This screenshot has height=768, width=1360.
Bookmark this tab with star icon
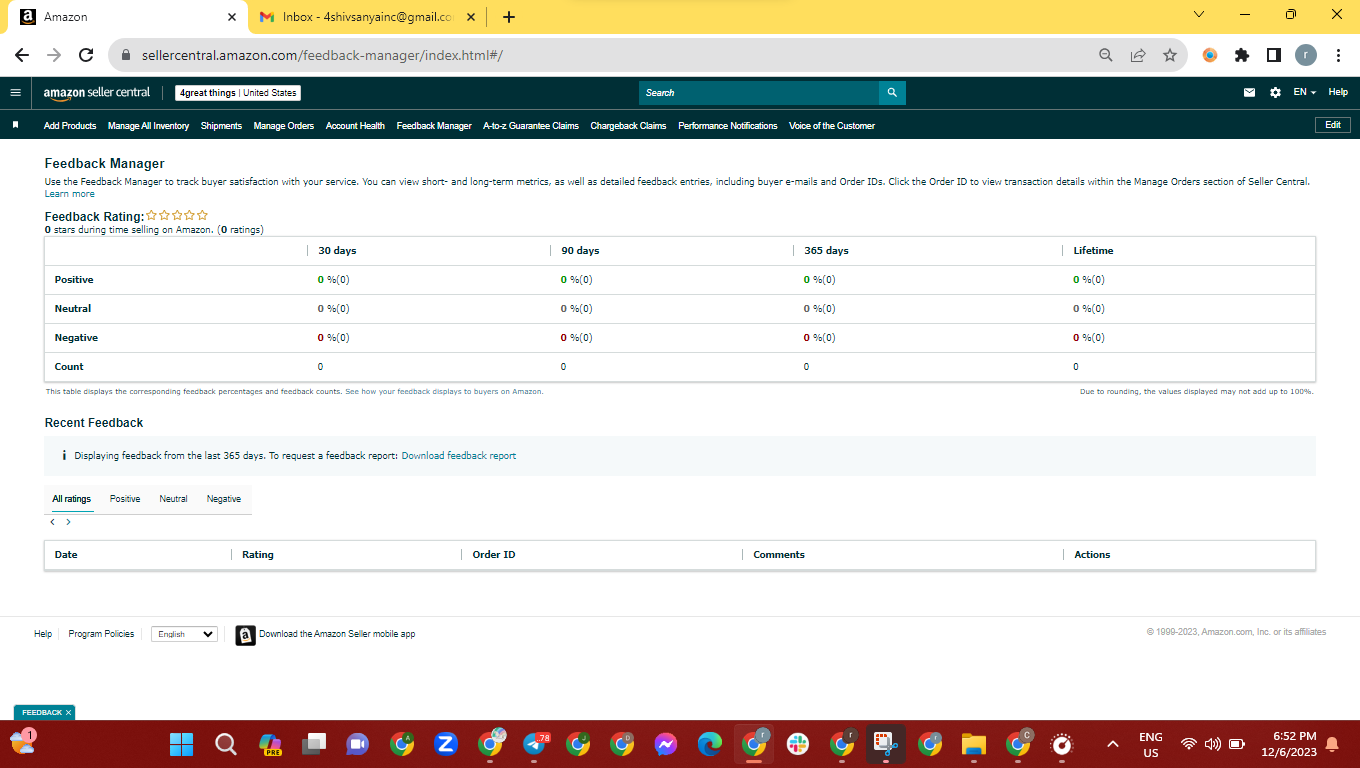(1169, 56)
